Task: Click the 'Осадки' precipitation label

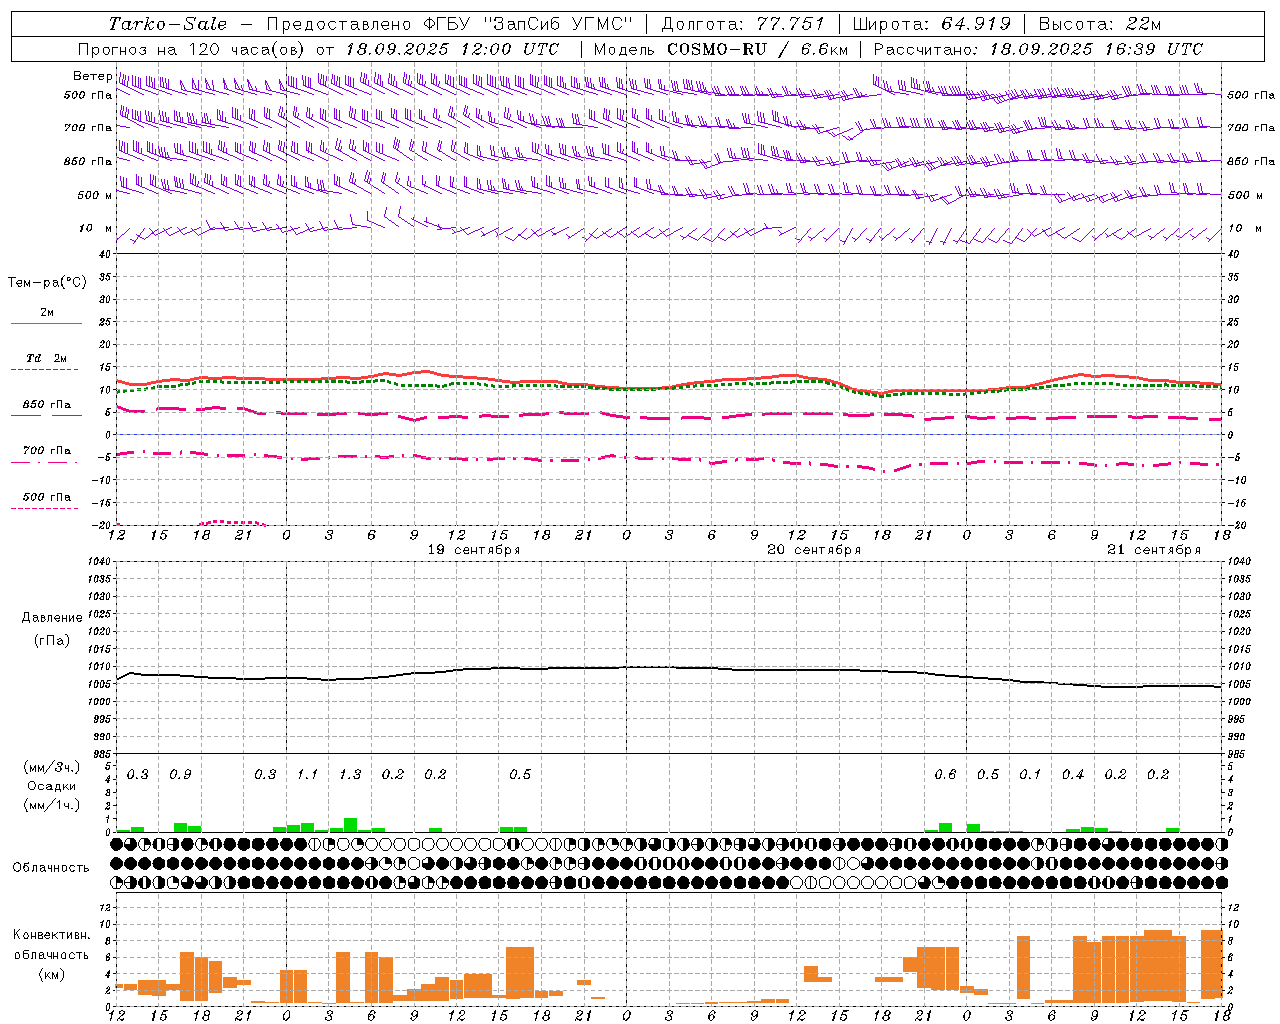Action: [52, 786]
